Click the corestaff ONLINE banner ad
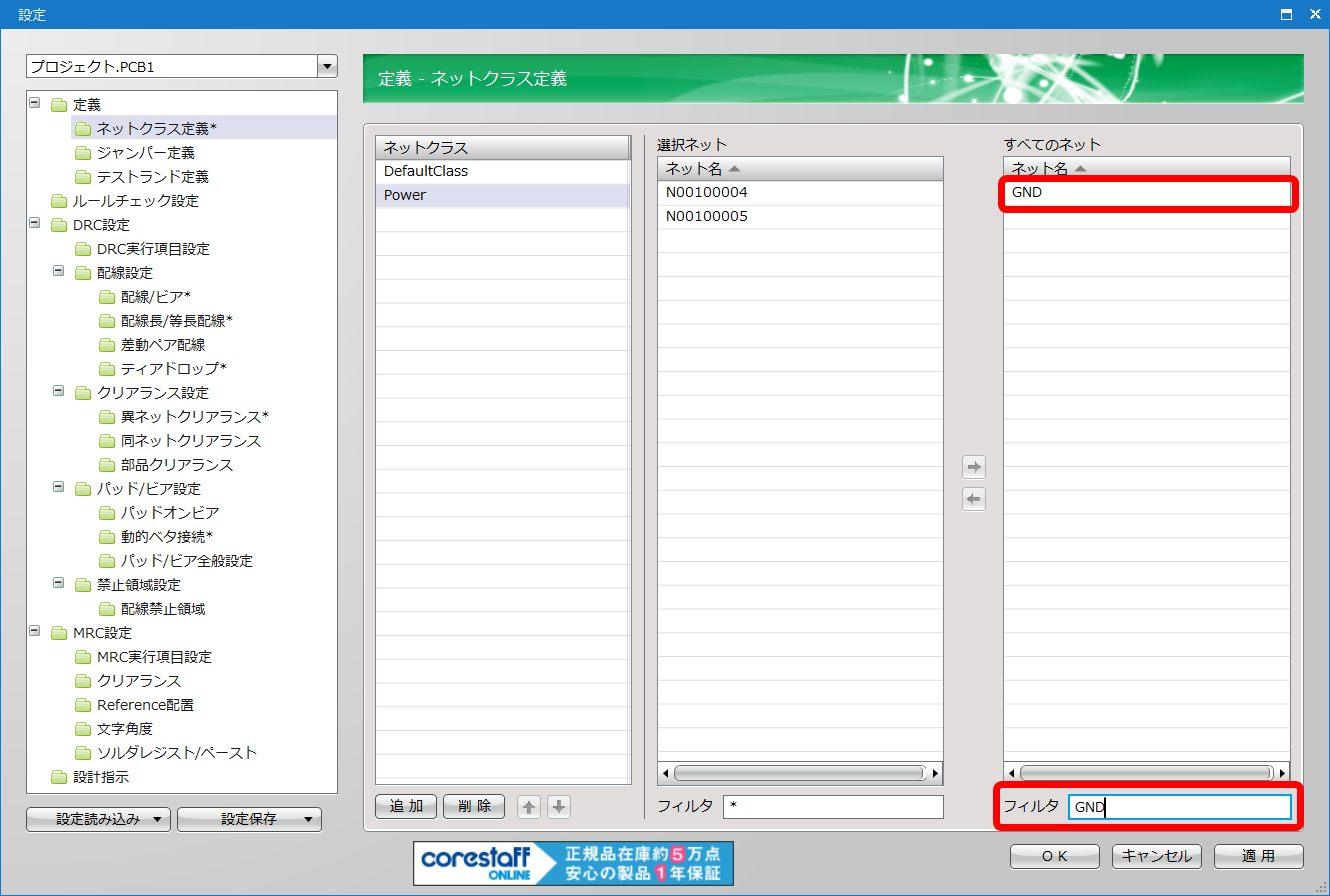 click(573, 863)
